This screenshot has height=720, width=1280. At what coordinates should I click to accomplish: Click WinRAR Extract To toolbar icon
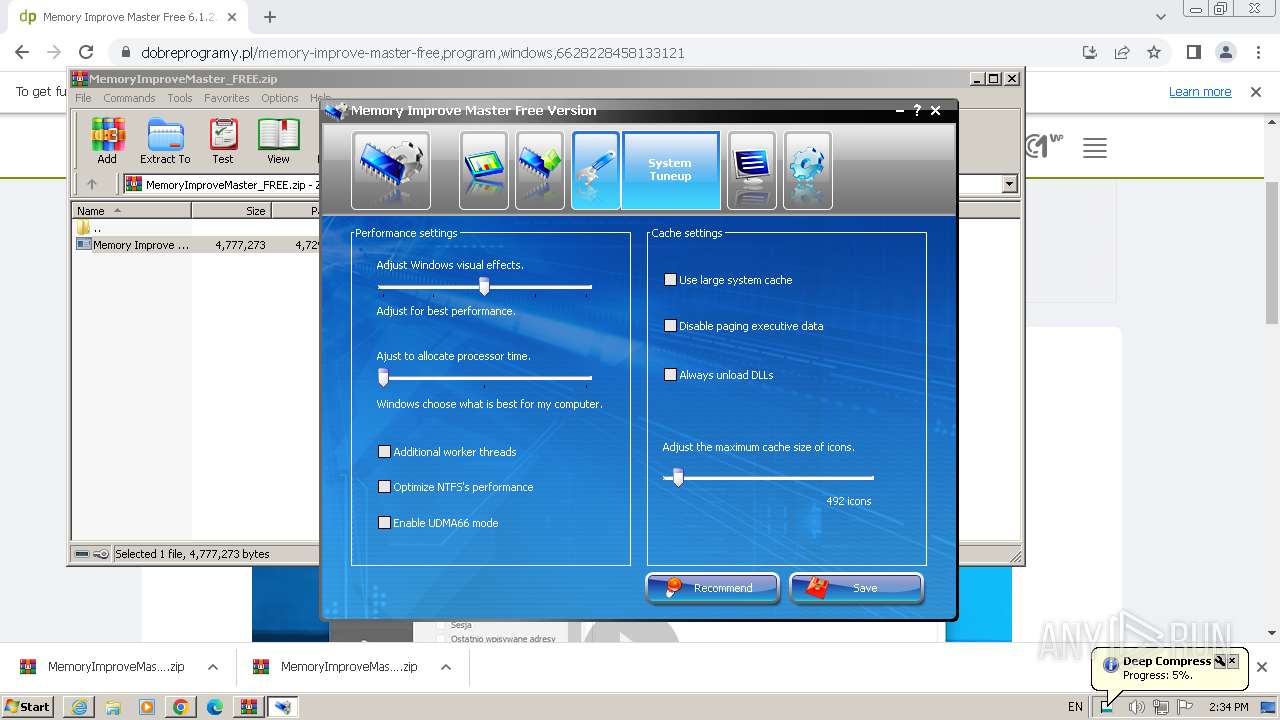[165, 141]
